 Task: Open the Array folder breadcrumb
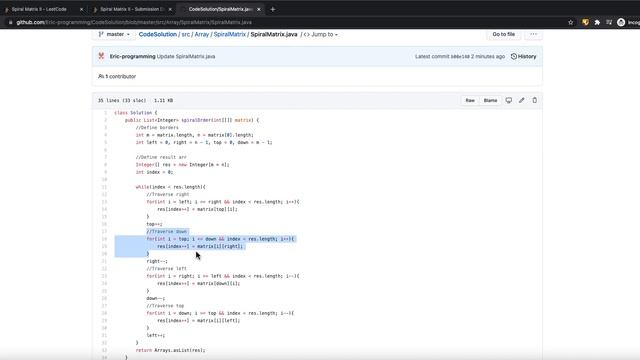click(202, 34)
